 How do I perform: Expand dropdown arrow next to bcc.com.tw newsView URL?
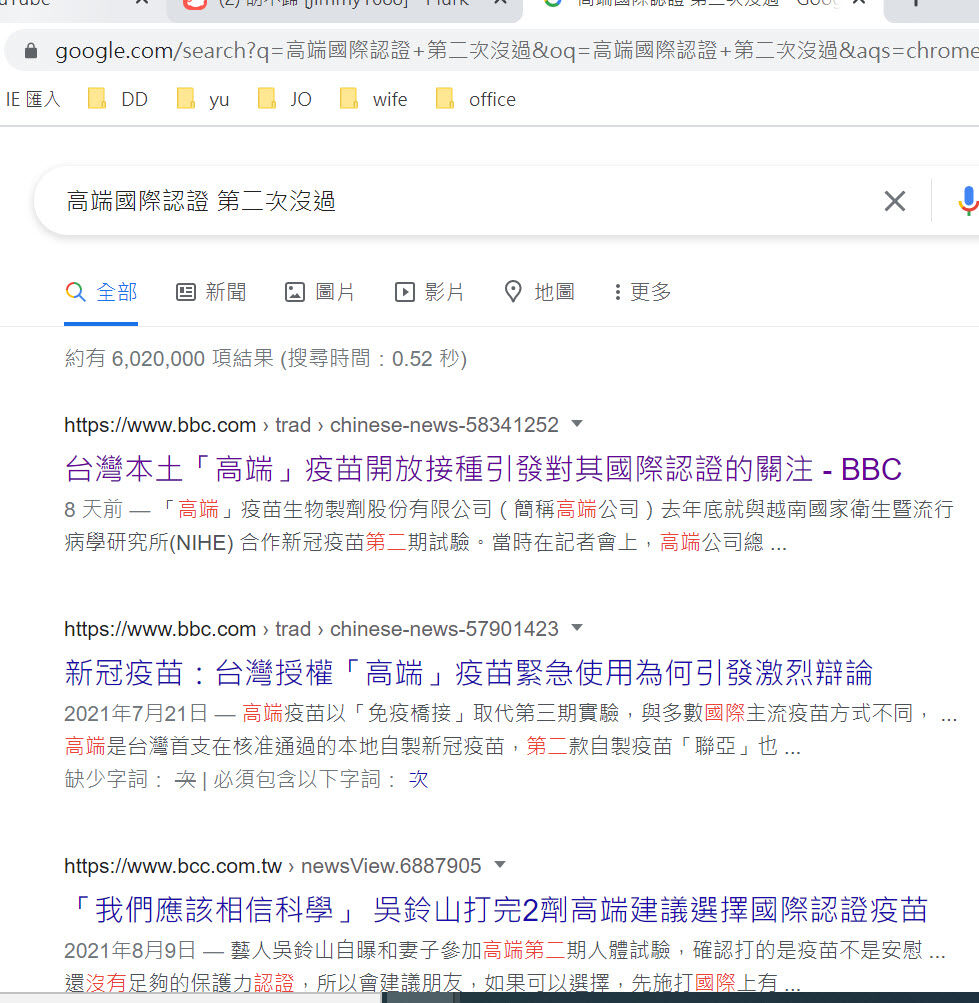click(500, 865)
